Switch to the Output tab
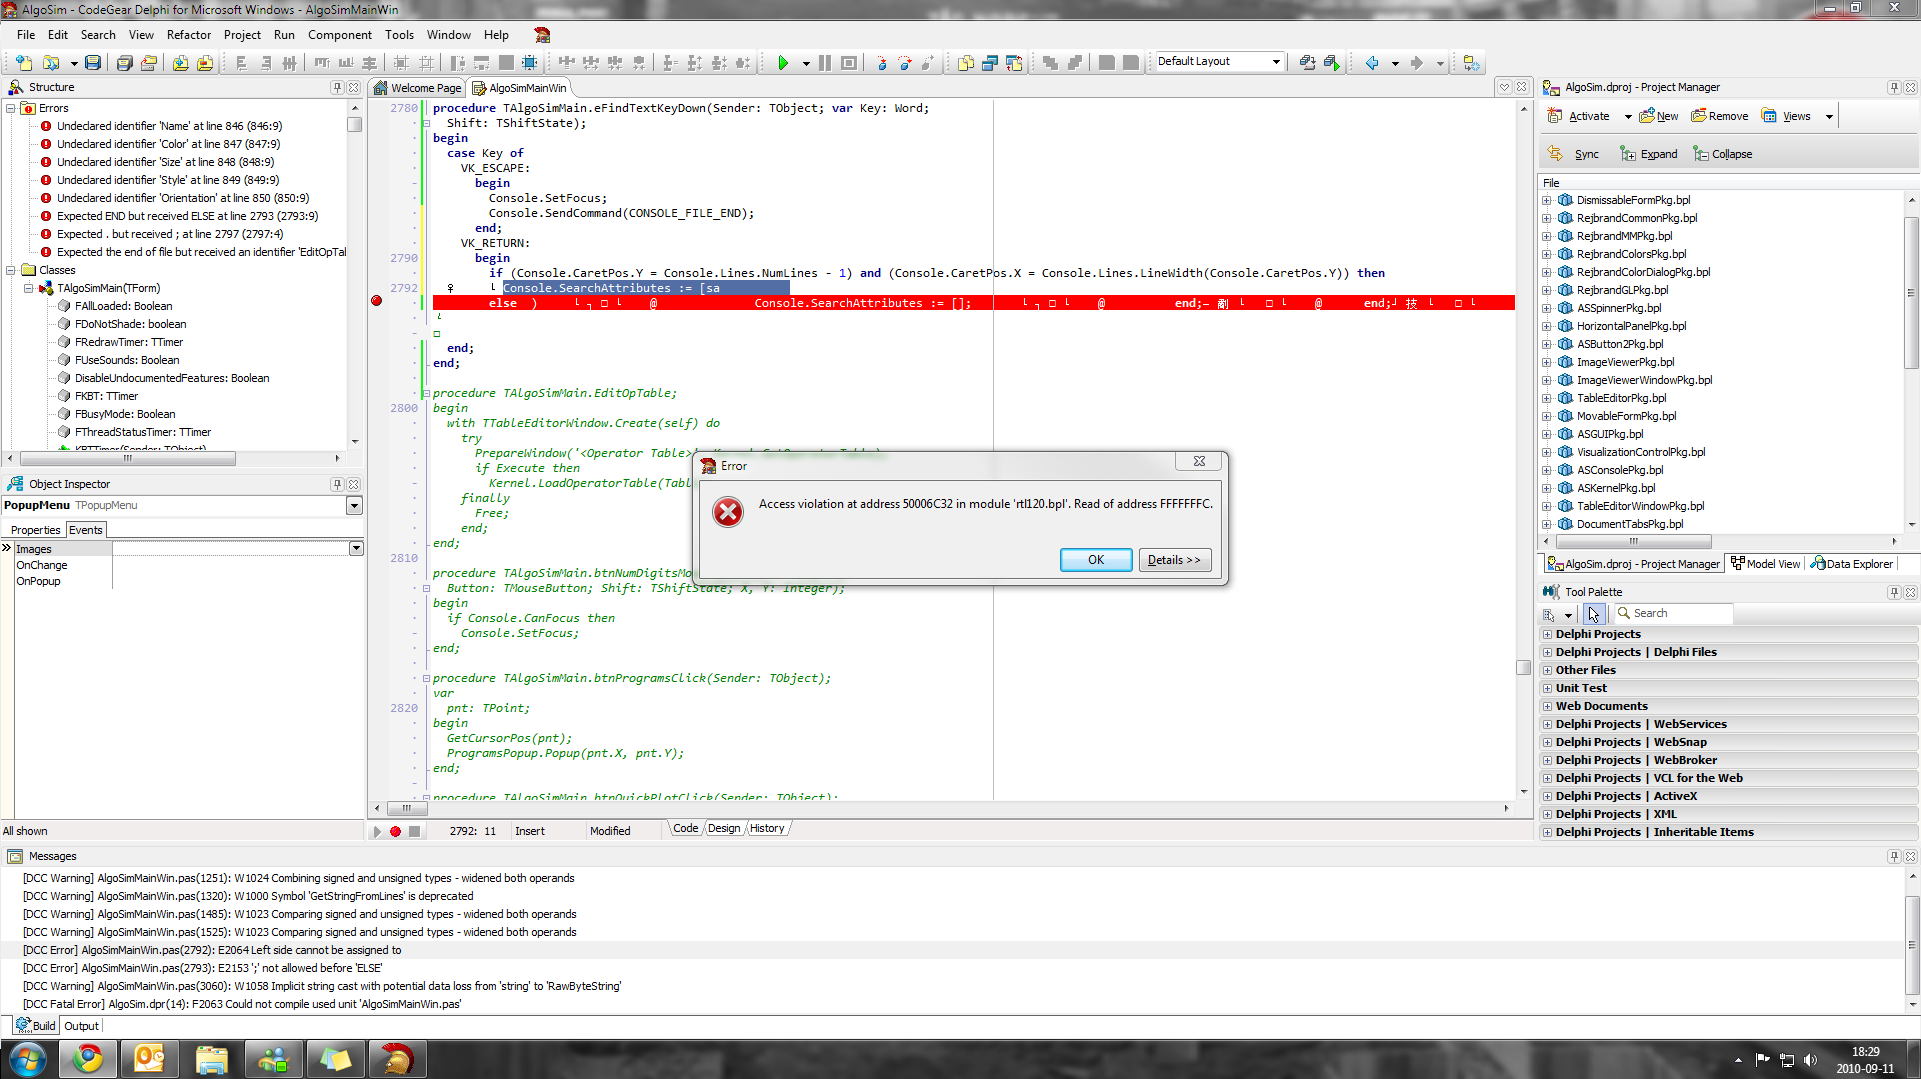Image resolution: width=1921 pixels, height=1079 pixels. 81,1026
